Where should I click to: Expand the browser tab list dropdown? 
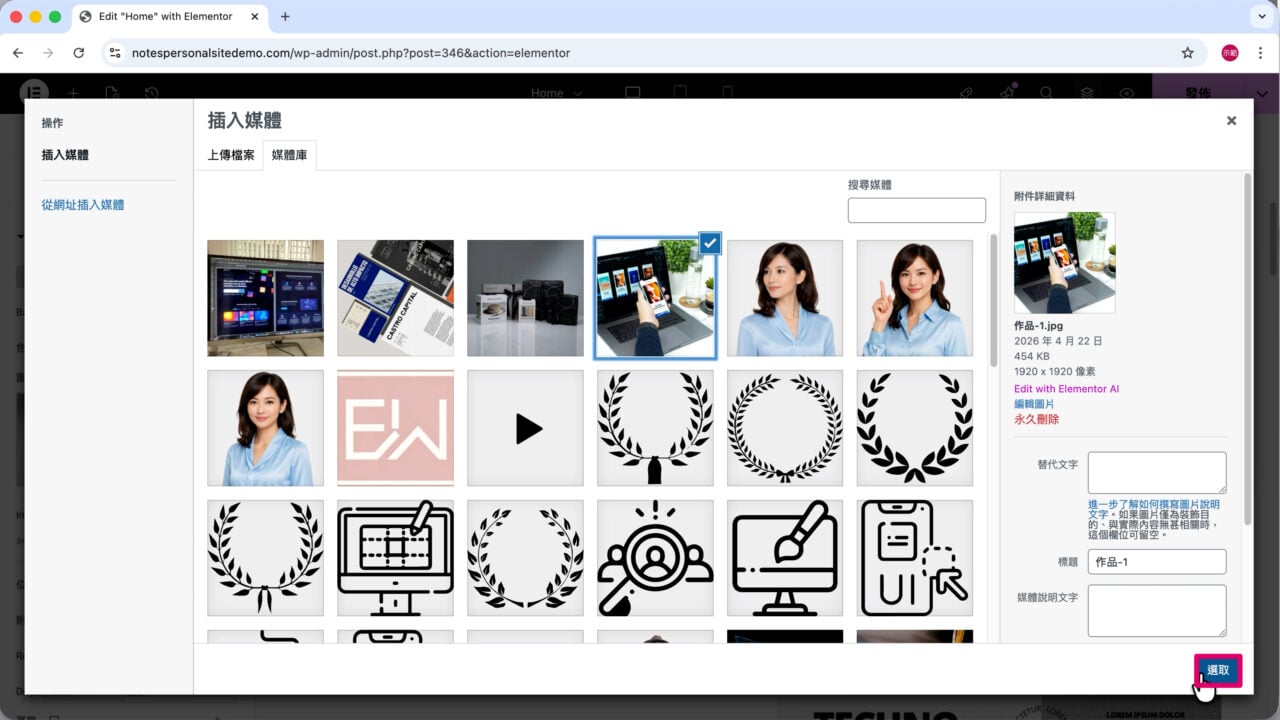(1259, 16)
